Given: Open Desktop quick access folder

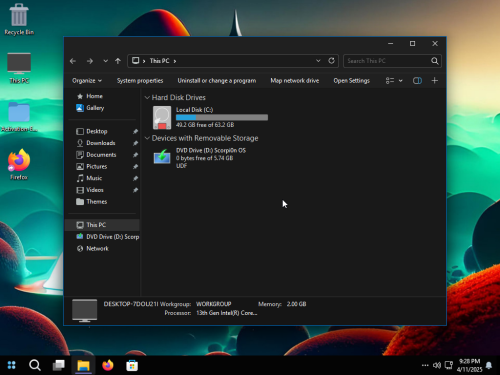Looking at the screenshot, I should click(97, 131).
